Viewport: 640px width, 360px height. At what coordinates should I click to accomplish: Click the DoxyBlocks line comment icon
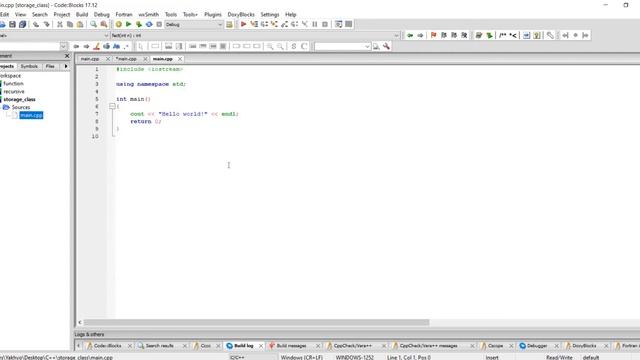click(513, 36)
